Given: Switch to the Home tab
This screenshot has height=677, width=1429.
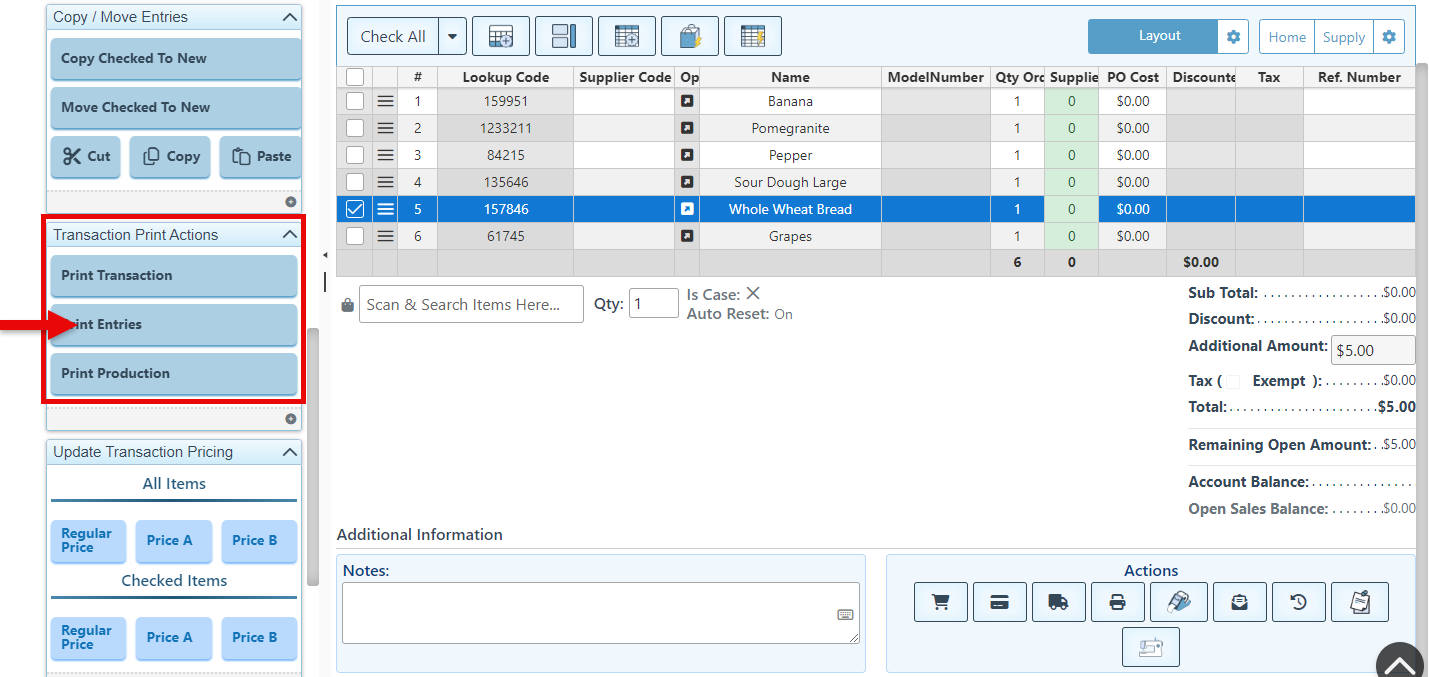Looking at the screenshot, I should (1287, 37).
